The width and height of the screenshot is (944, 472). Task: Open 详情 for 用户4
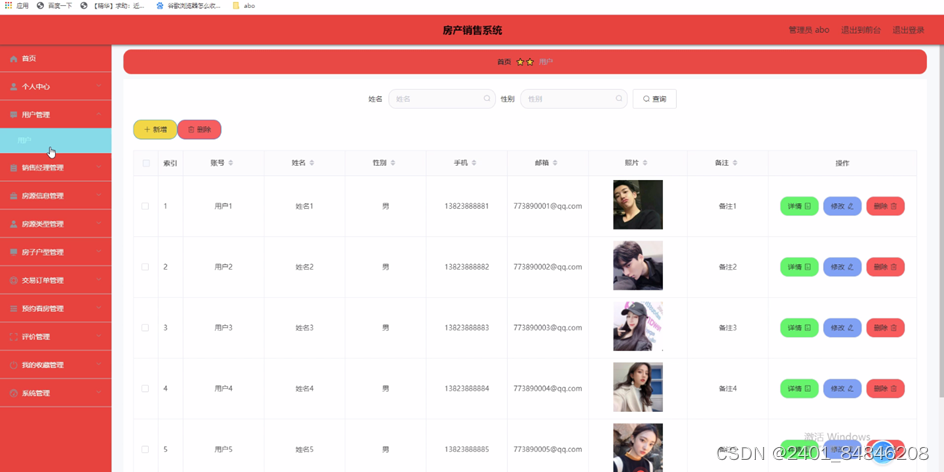[x=799, y=388]
